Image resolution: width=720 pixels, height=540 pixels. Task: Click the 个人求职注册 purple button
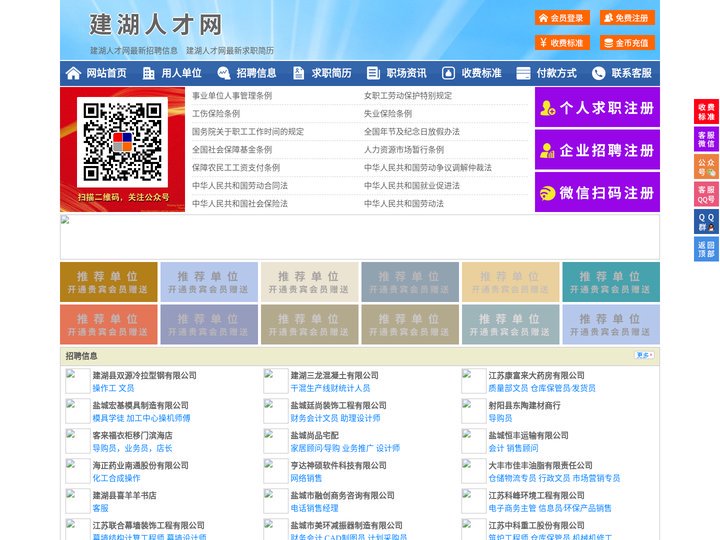pyautogui.click(x=597, y=107)
